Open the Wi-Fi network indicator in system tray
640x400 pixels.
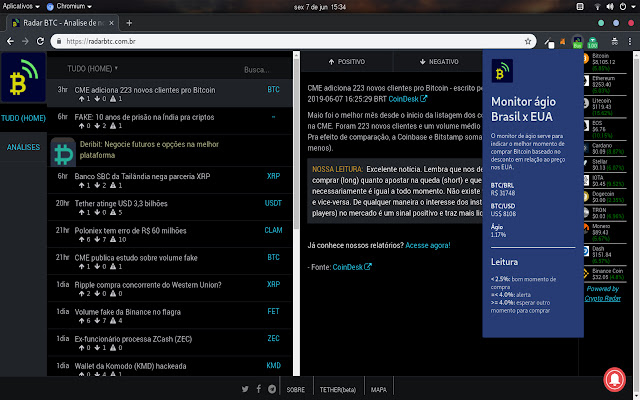coord(598,7)
